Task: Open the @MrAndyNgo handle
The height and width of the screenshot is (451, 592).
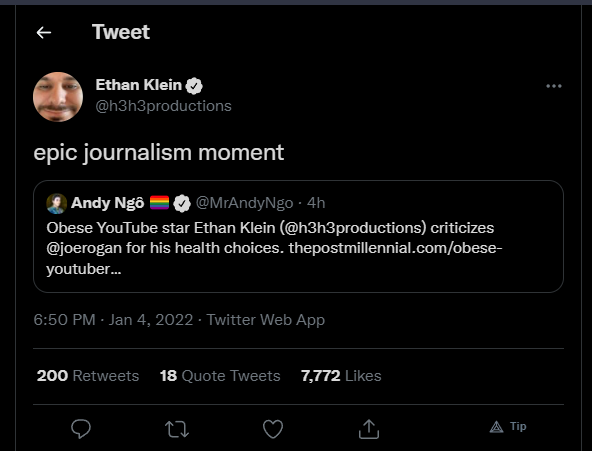Action: coord(244,203)
